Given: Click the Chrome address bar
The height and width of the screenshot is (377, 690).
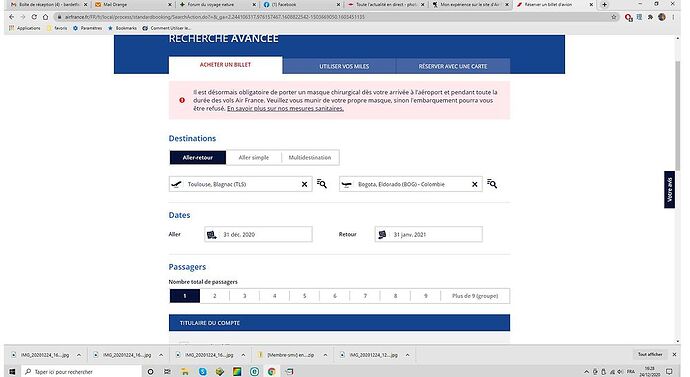Looking at the screenshot, I should (334, 17).
